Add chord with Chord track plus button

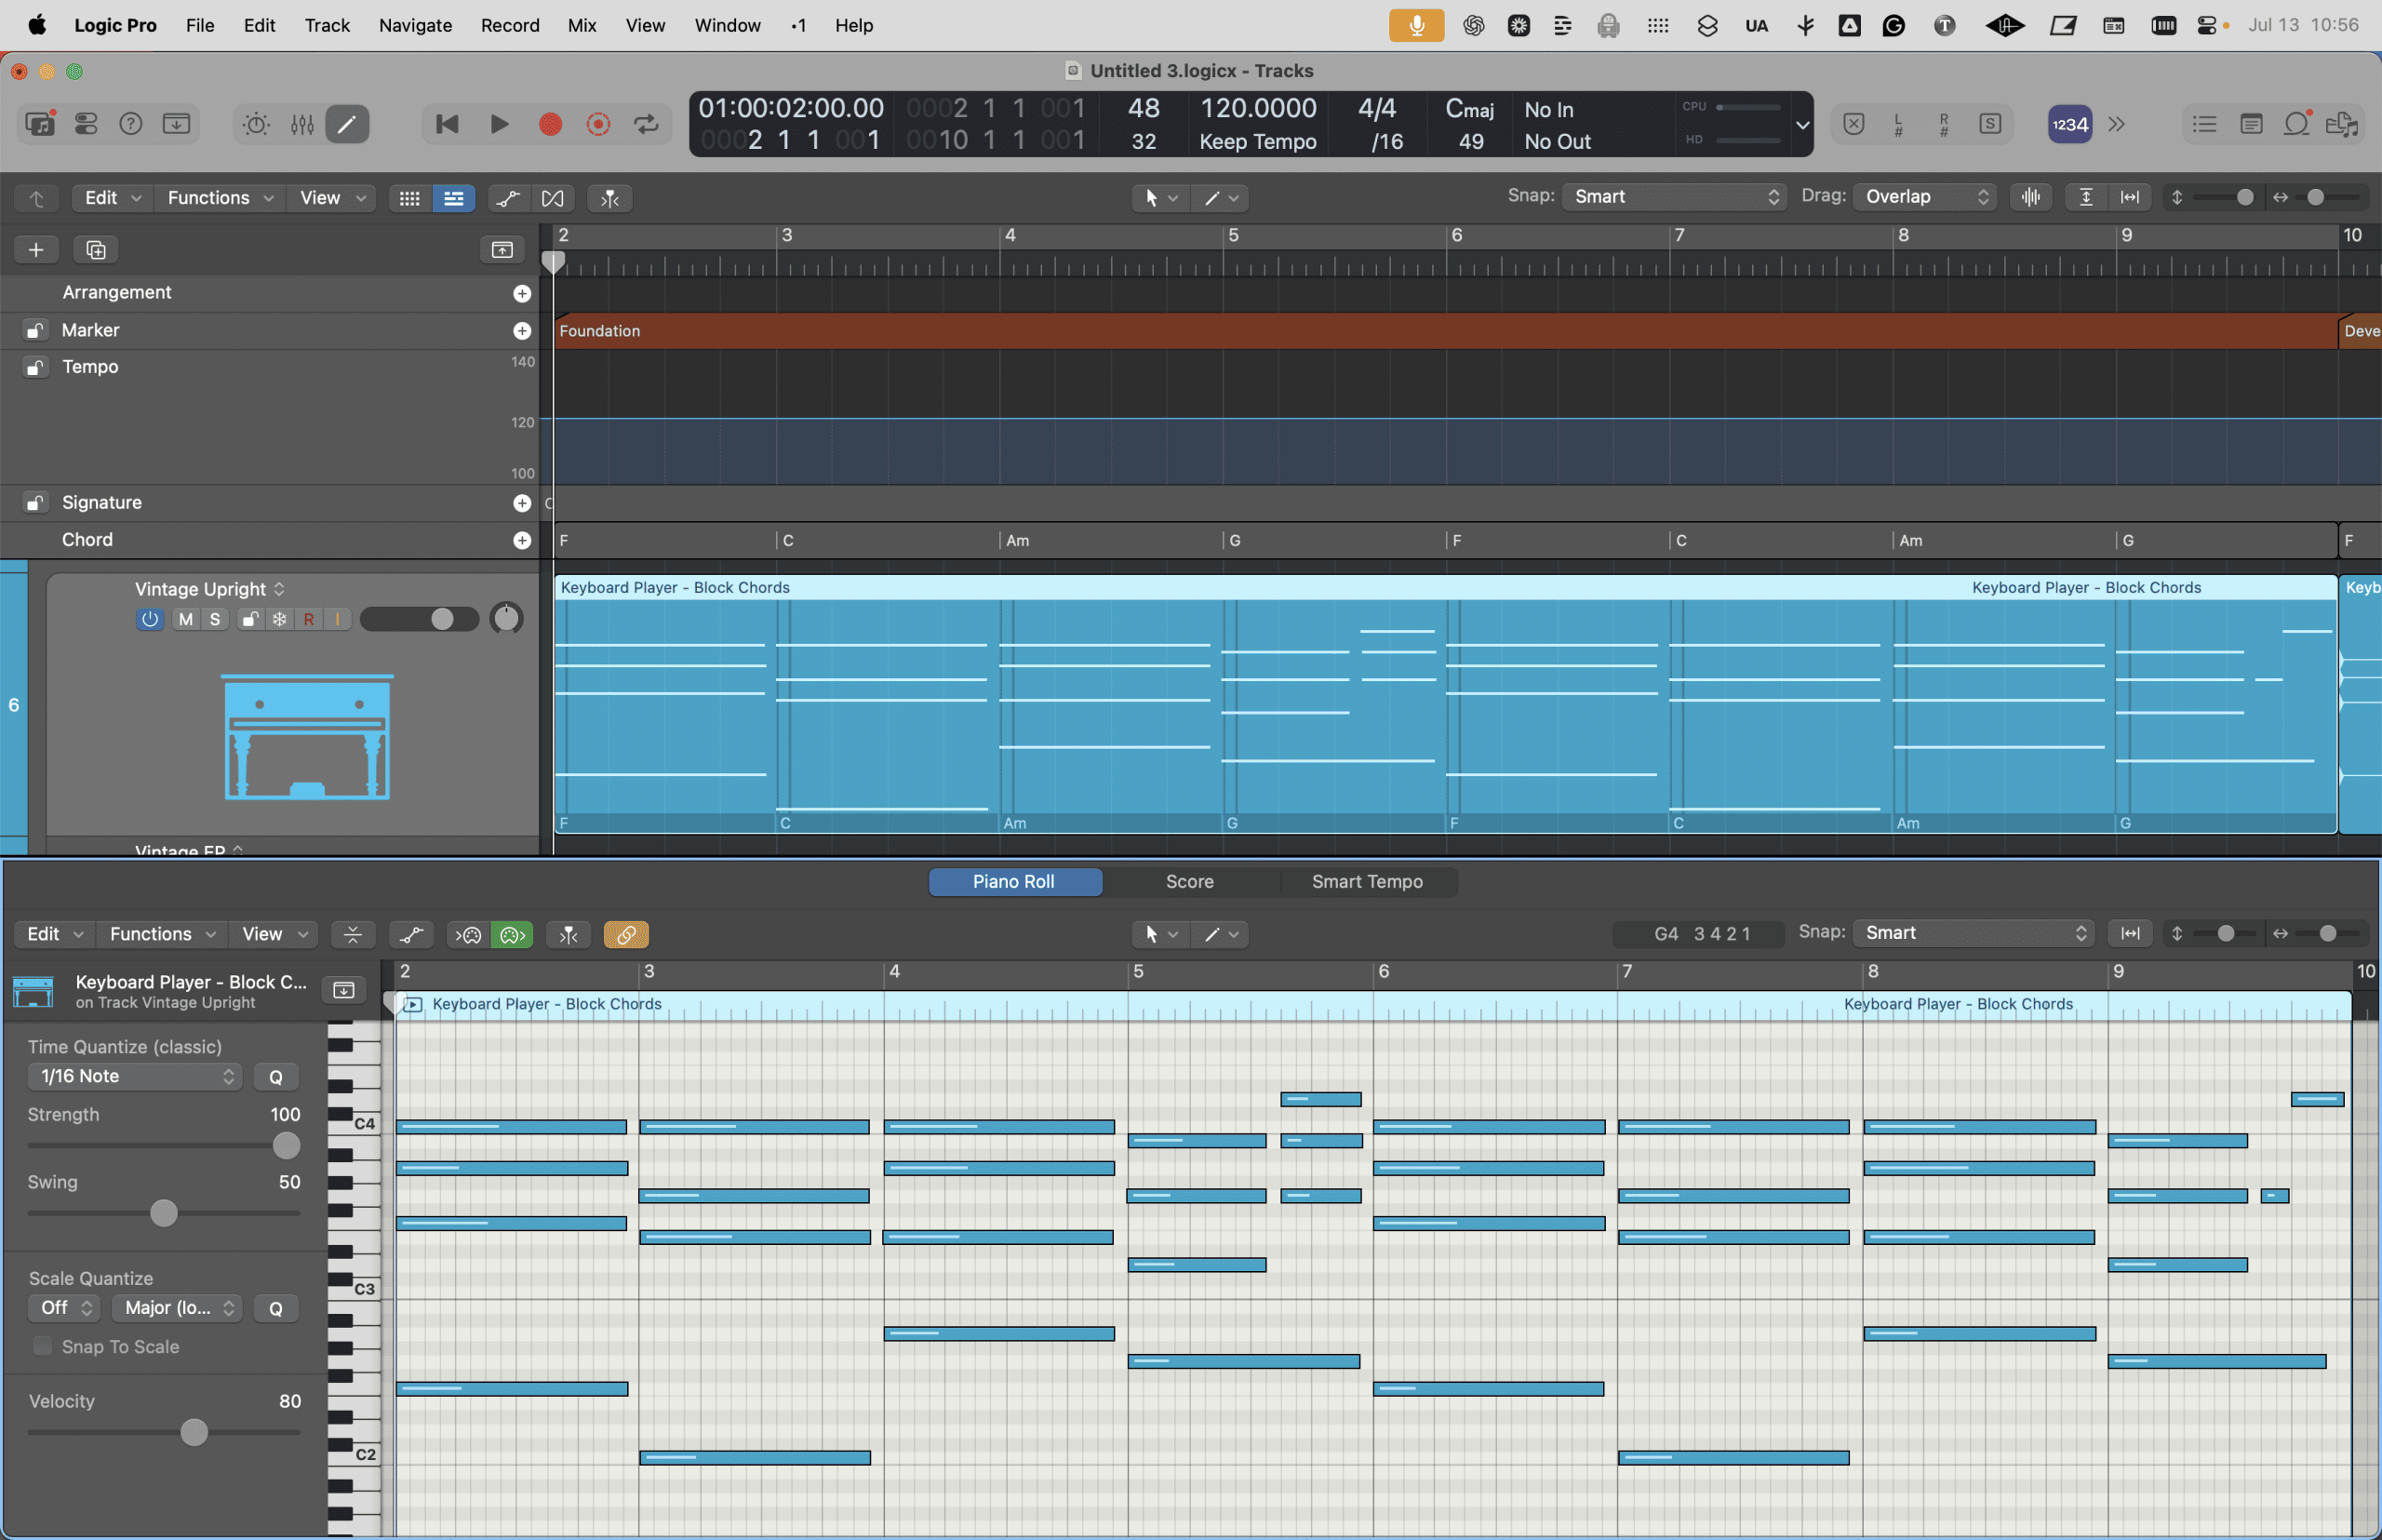(522, 541)
